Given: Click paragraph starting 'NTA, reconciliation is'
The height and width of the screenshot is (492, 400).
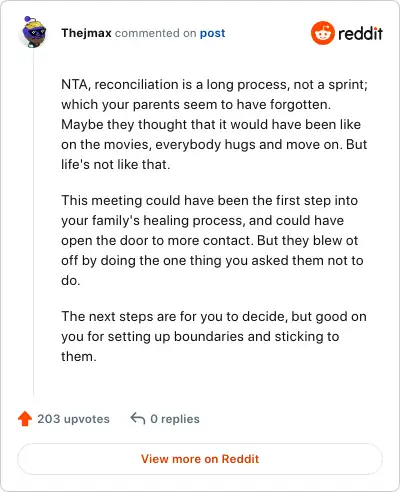Looking at the screenshot, I should pos(214,124).
